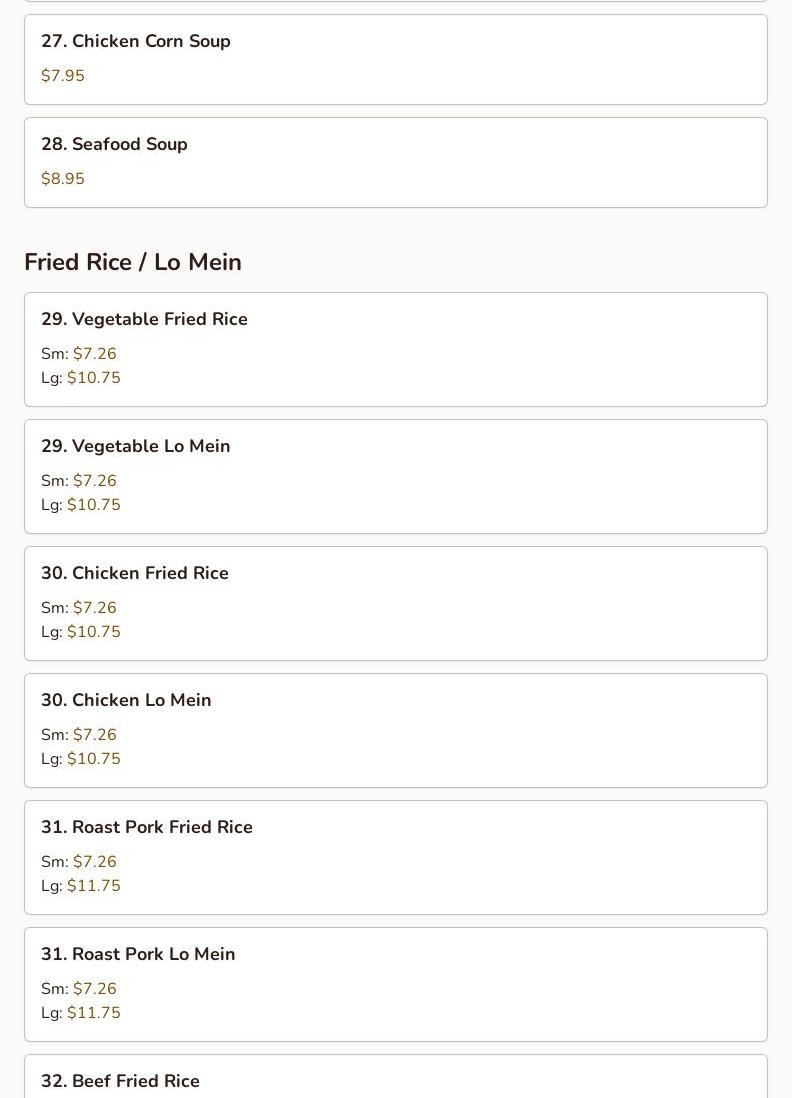Select the Roast Pork Fried Rice title
The image size is (792, 1098).
147,827
